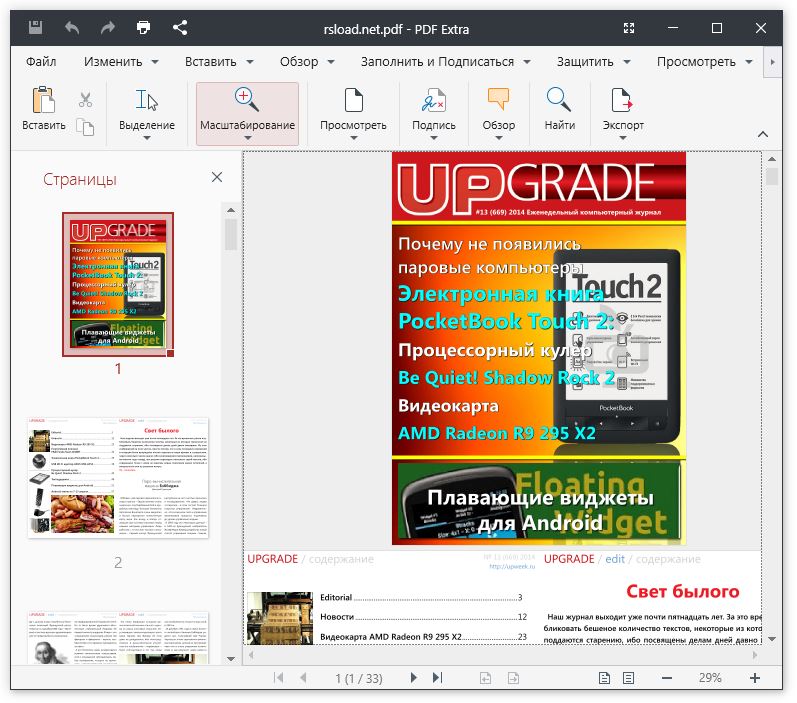
Task: Select page 1 thumbnail
Action: (x=118, y=284)
